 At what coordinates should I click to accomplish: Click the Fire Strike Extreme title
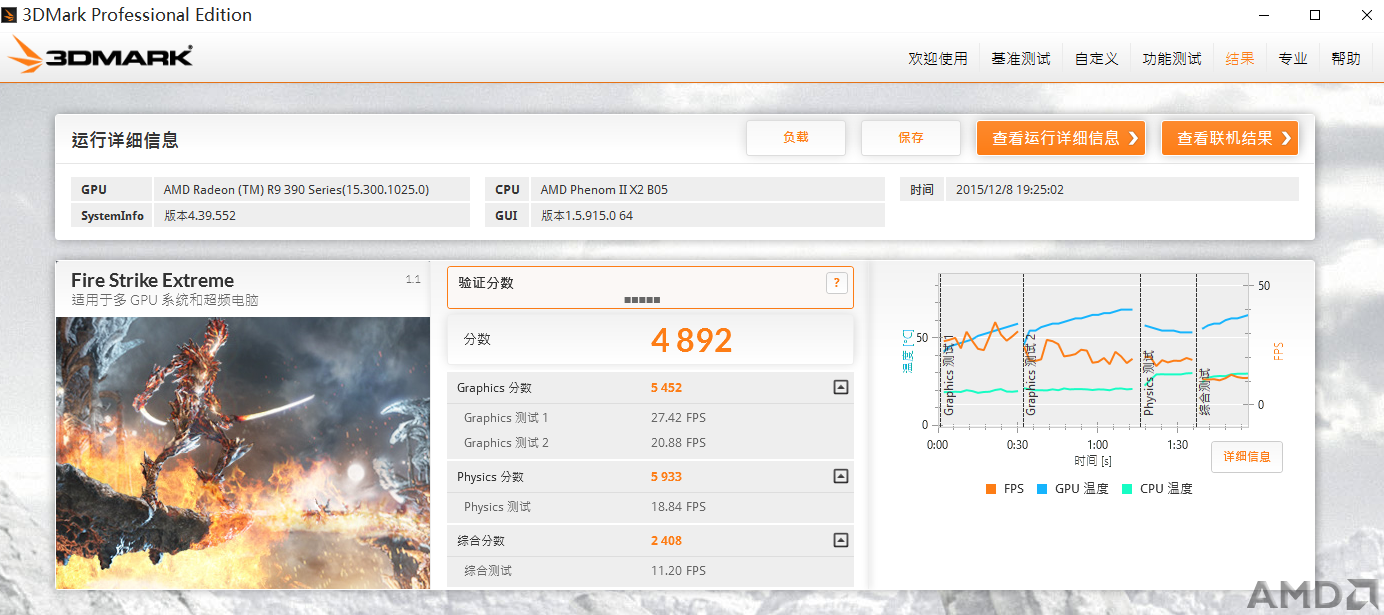click(x=152, y=281)
